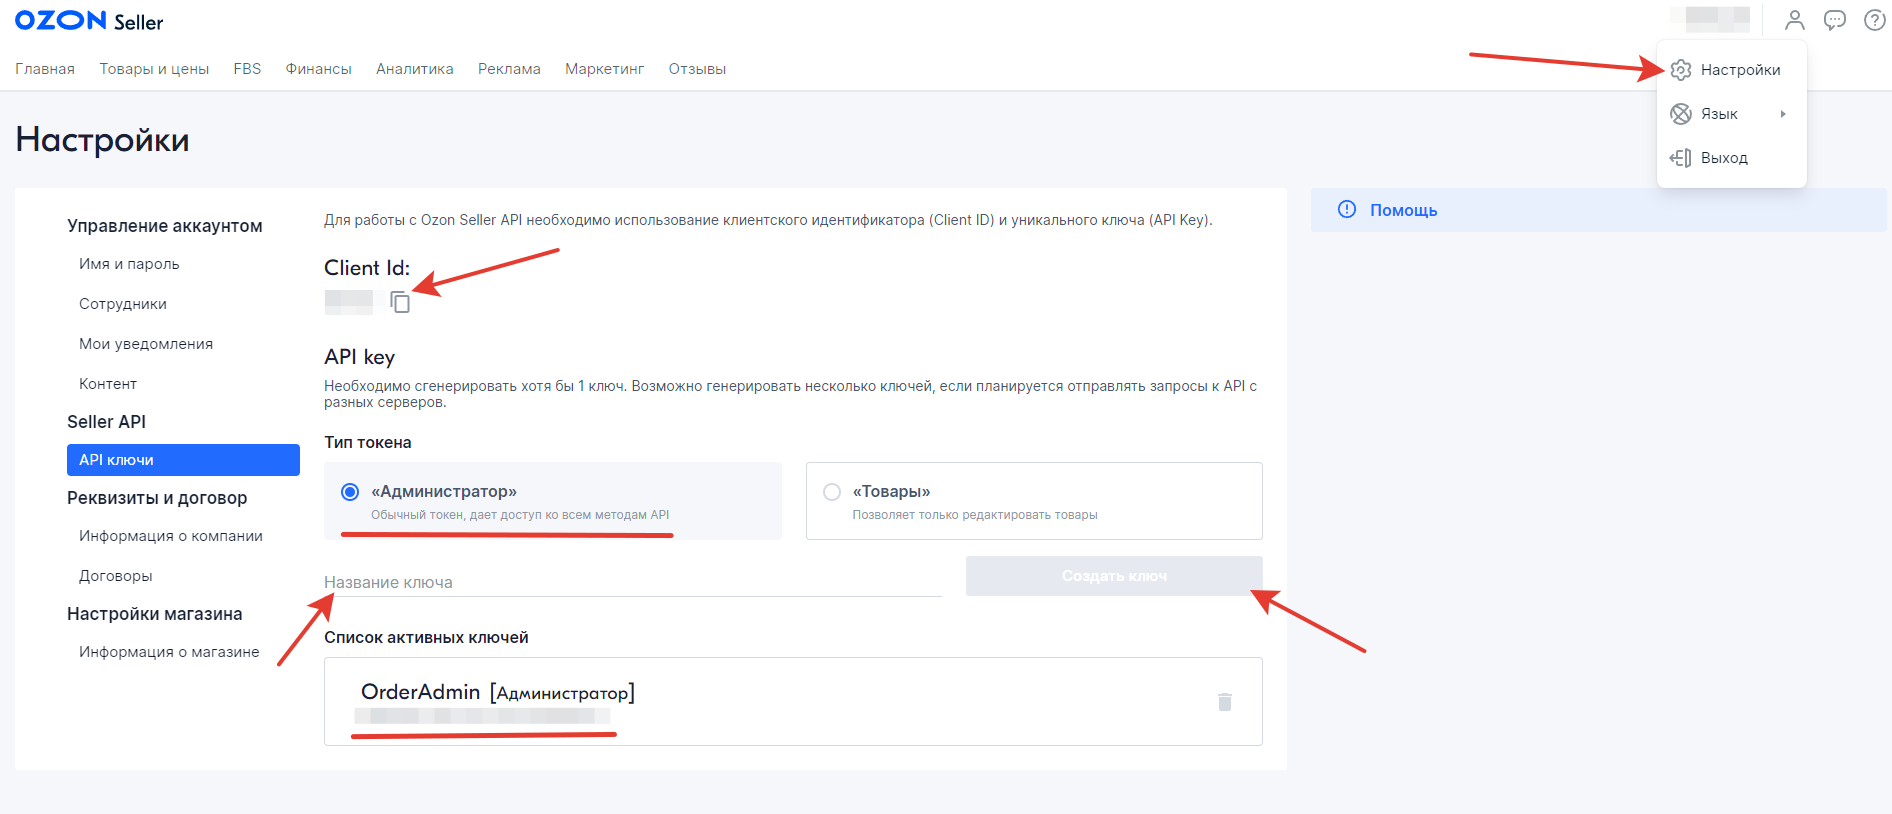Open the Сотрудники settings page
The height and width of the screenshot is (814, 1892).
pos(123,304)
